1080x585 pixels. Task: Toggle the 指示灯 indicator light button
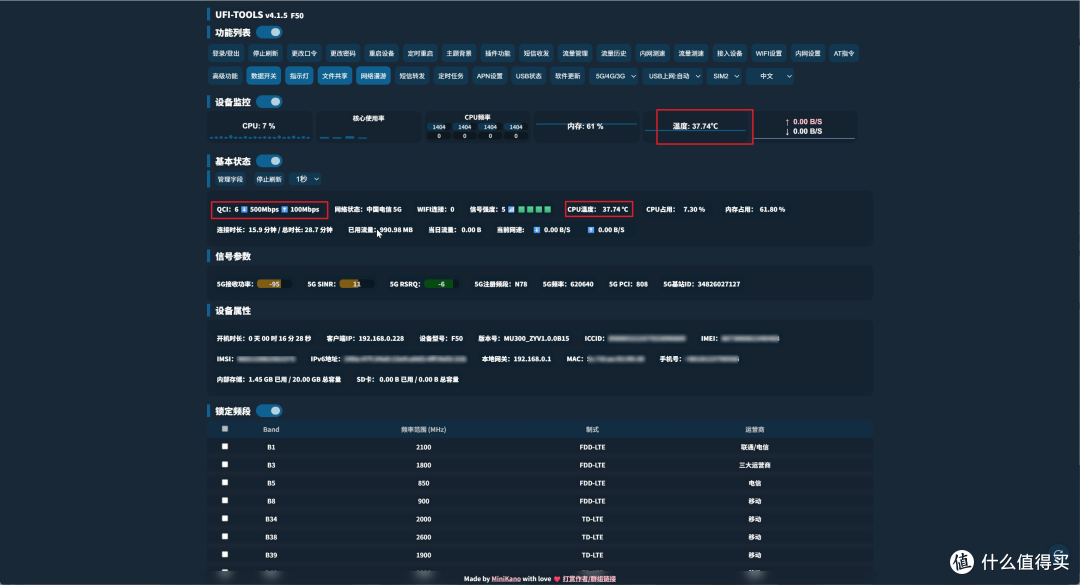click(299, 76)
